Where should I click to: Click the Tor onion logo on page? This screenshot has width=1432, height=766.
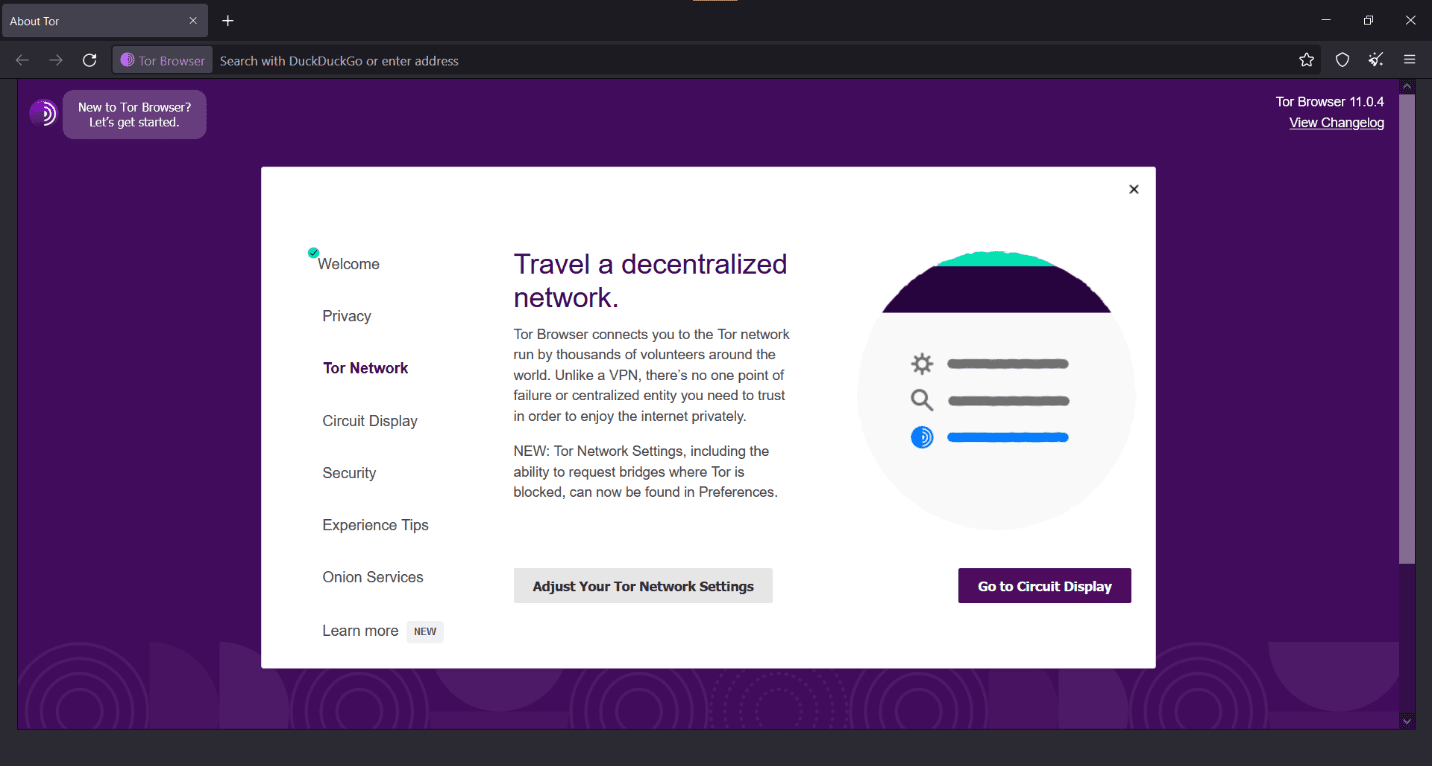(x=43, y=113)
